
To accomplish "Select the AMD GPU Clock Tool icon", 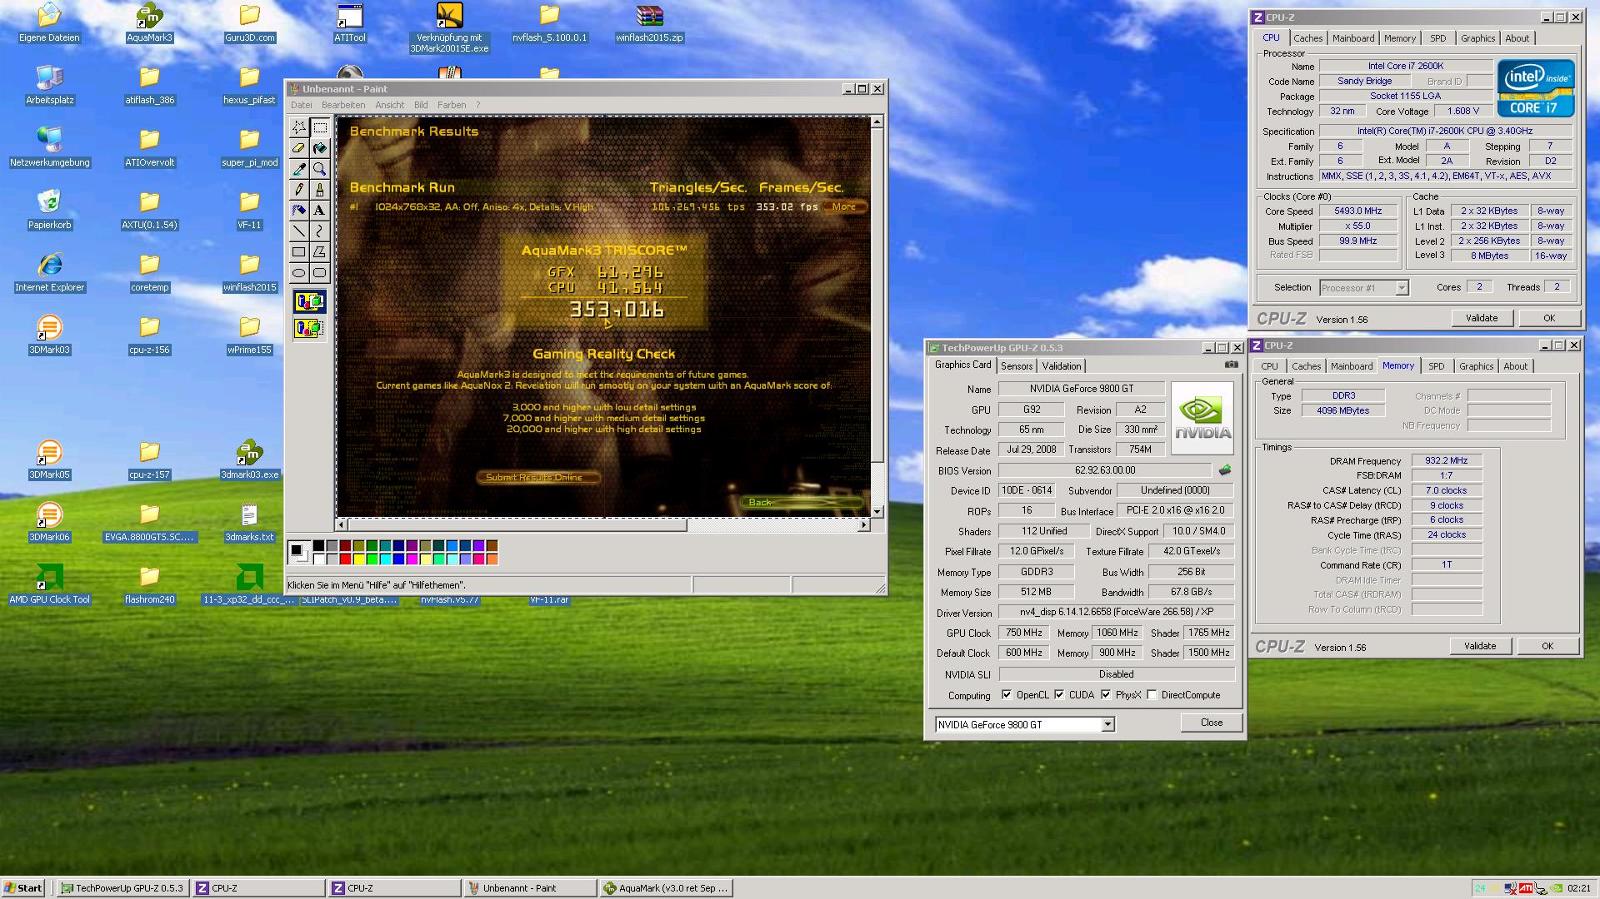I will pos(49,584).
